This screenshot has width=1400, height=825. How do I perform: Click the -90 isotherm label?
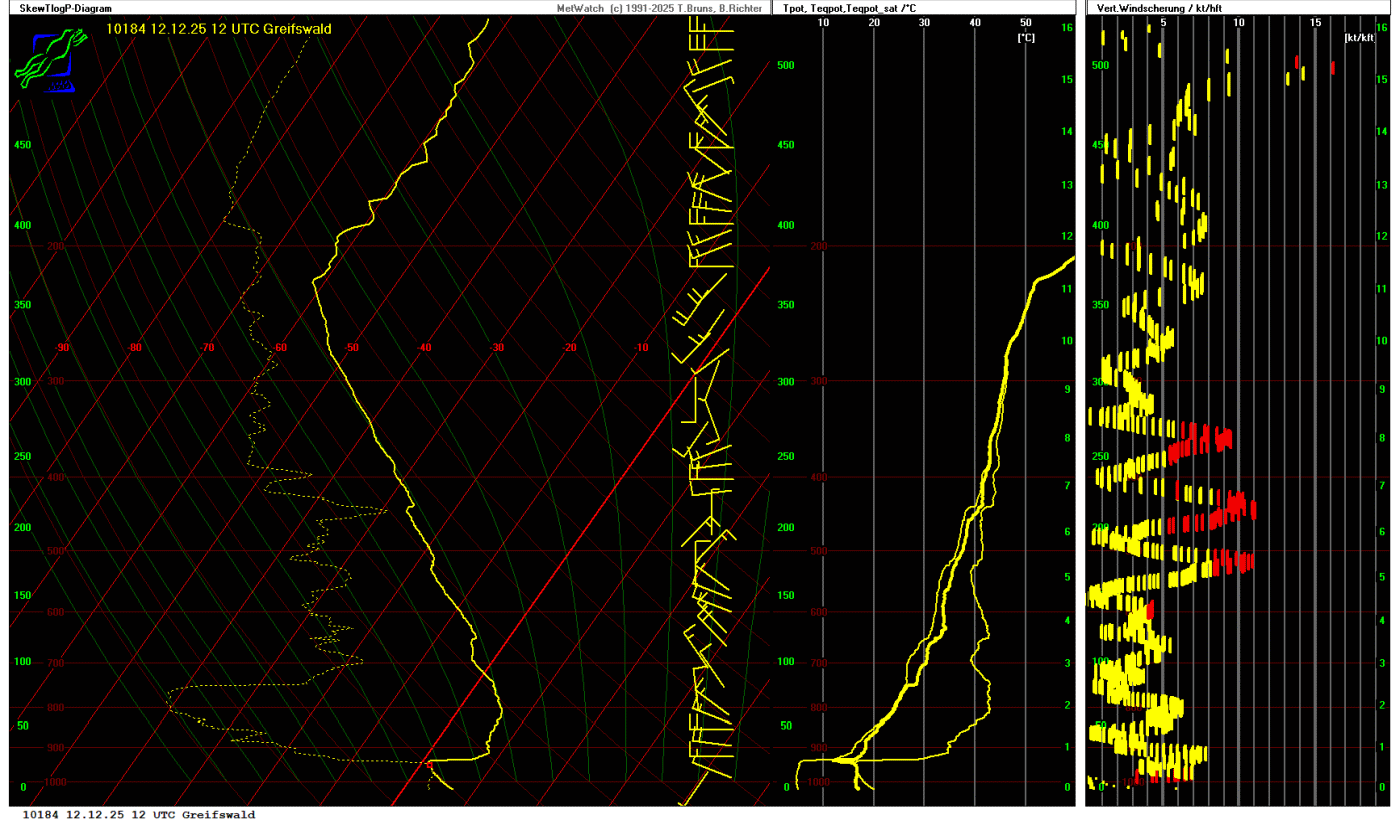[x=62, y=348]
